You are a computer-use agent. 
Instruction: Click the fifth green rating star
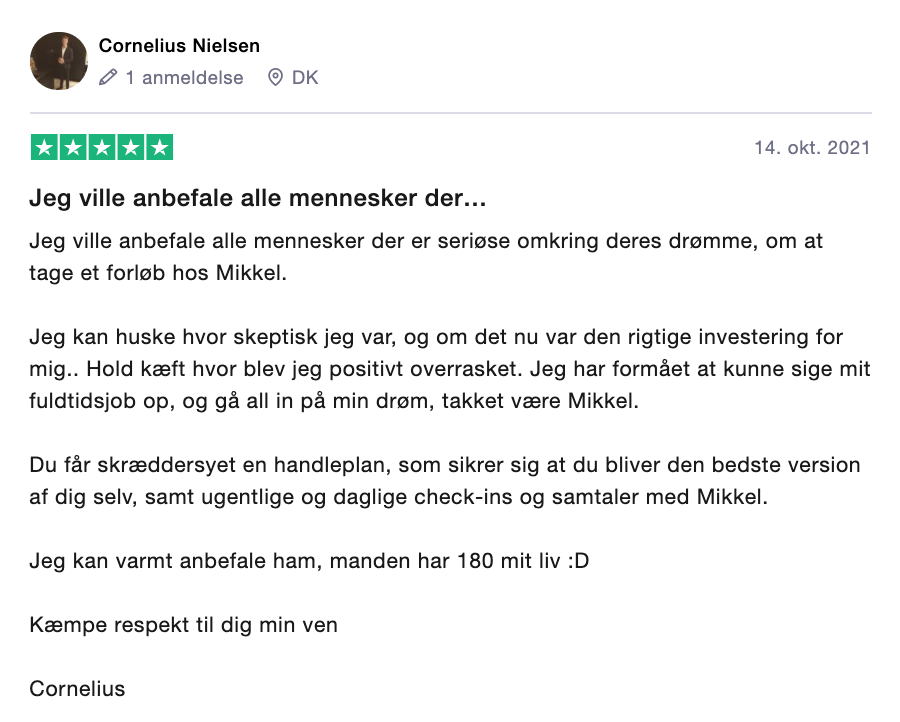[160, 148]
